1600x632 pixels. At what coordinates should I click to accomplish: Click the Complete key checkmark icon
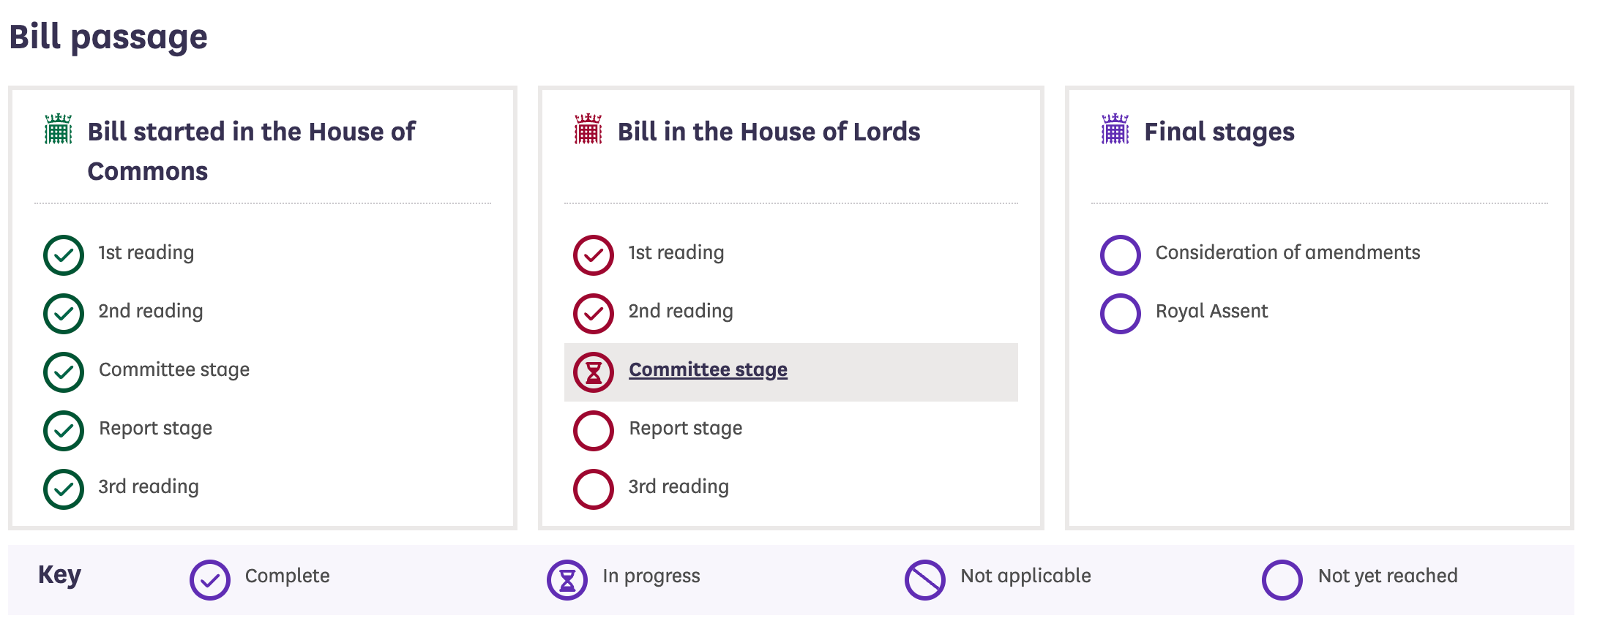[210, 580]
